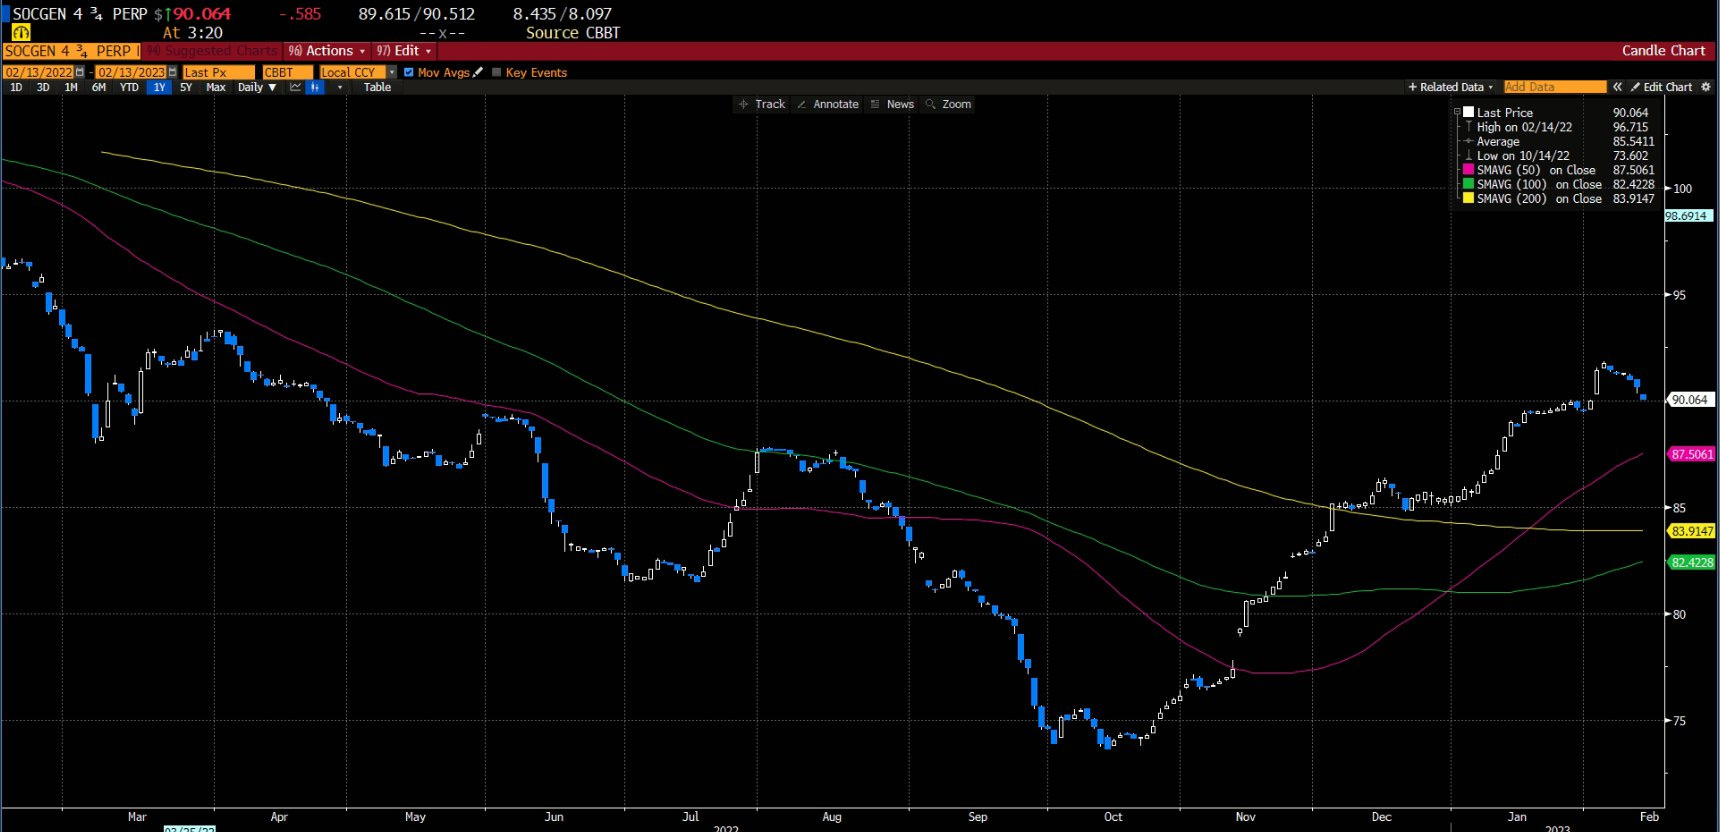Enable the Key Events checkbox
This screenshot has height=832, width=1720.
coord(497,72)
